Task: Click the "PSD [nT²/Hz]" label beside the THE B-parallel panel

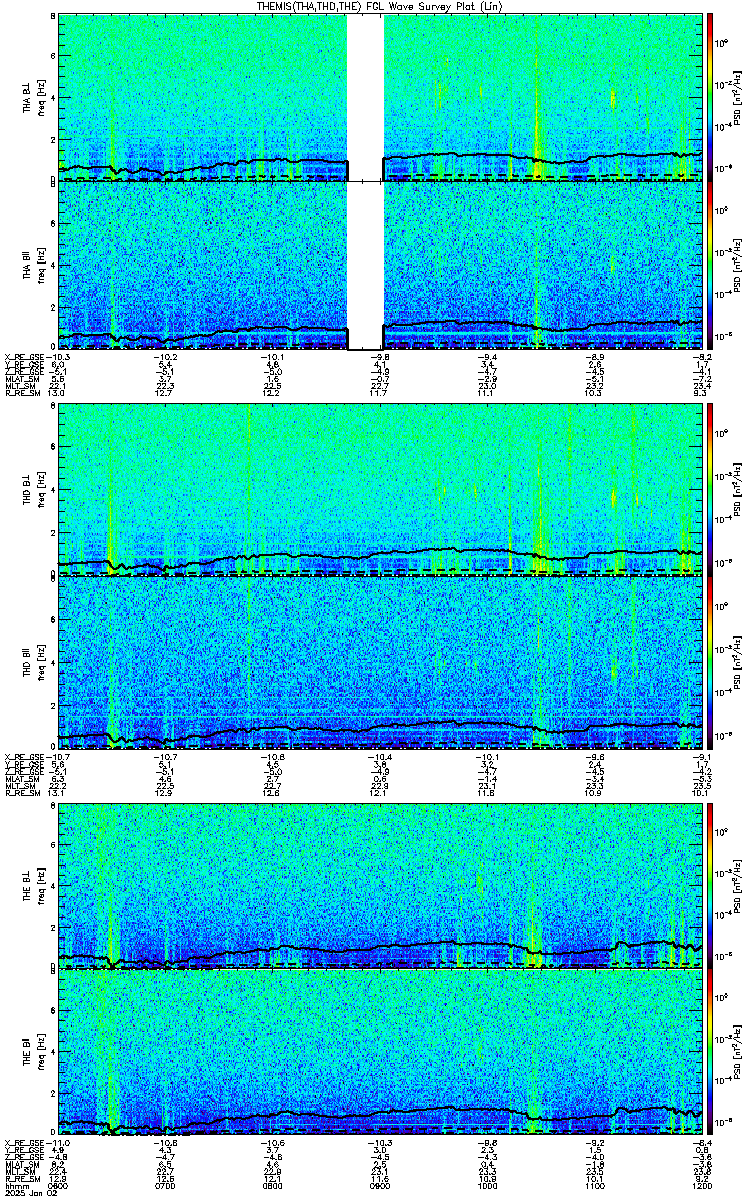Action: click(x=737, y=1054)
